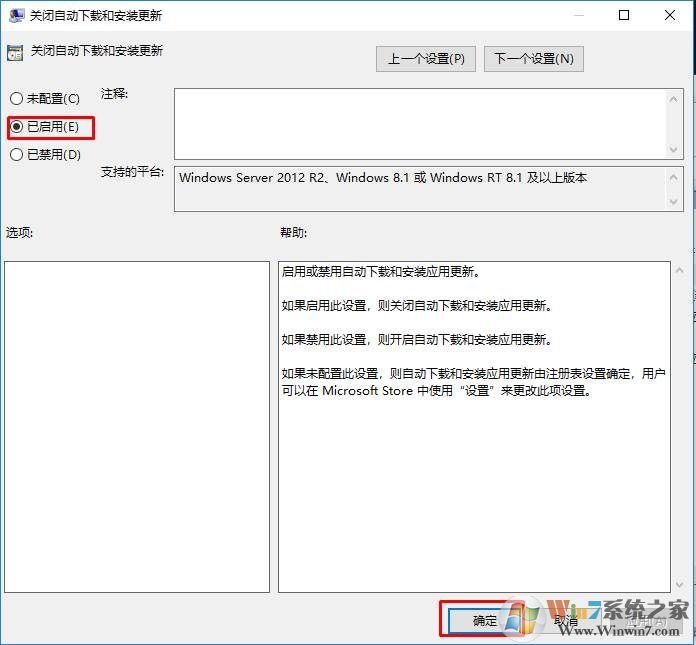Click the supported platform text Windows Server 2012 R2

(383, 178)
